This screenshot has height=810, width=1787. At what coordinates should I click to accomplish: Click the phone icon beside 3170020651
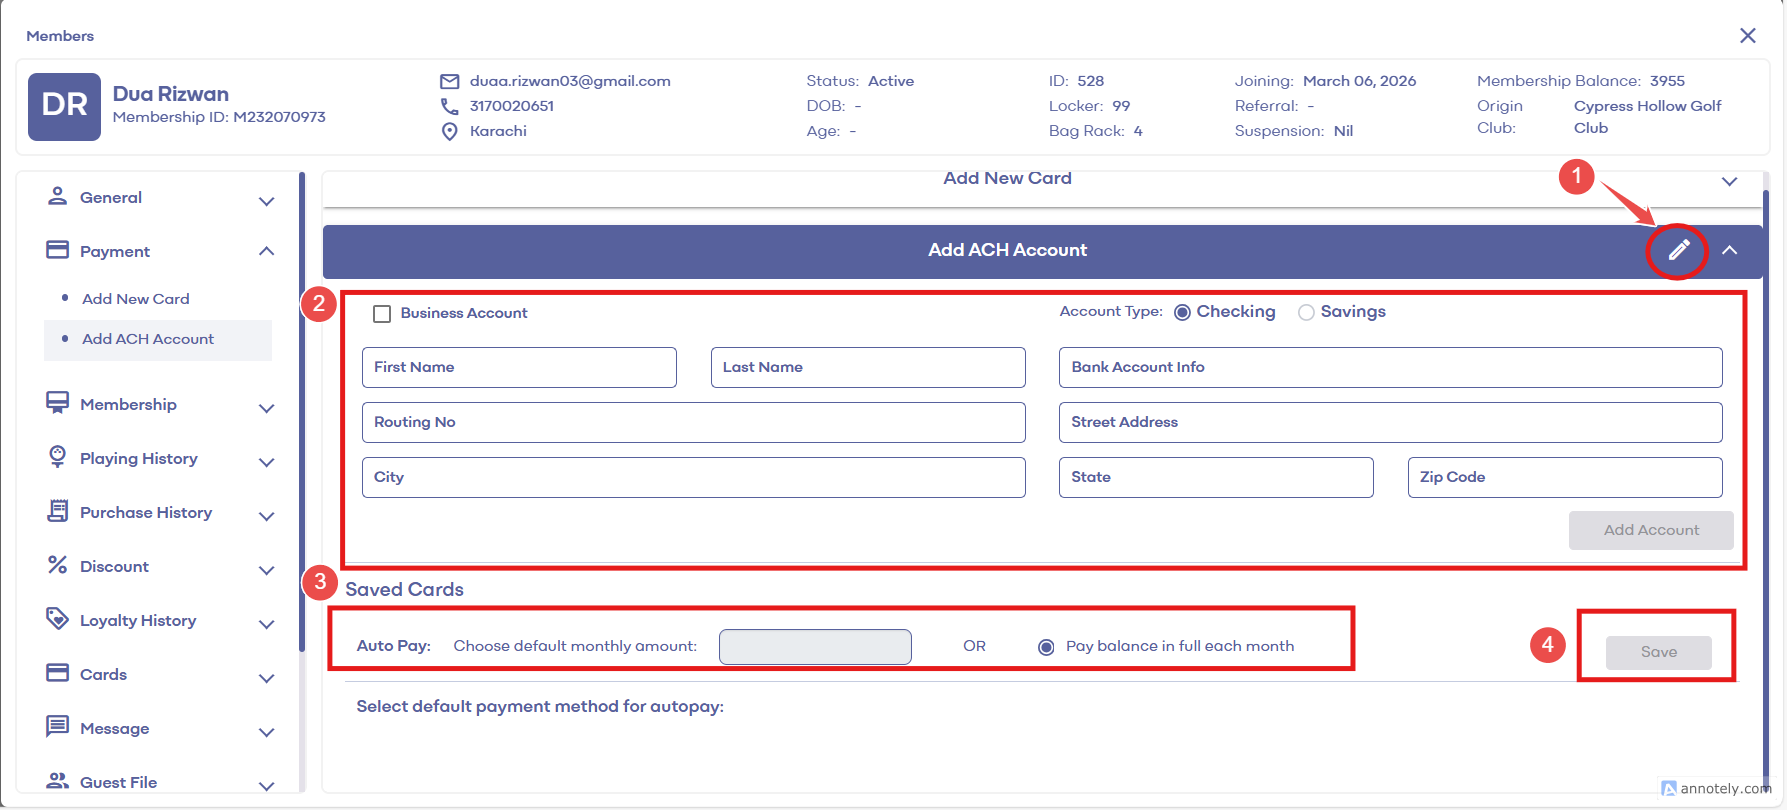point(449,106)
